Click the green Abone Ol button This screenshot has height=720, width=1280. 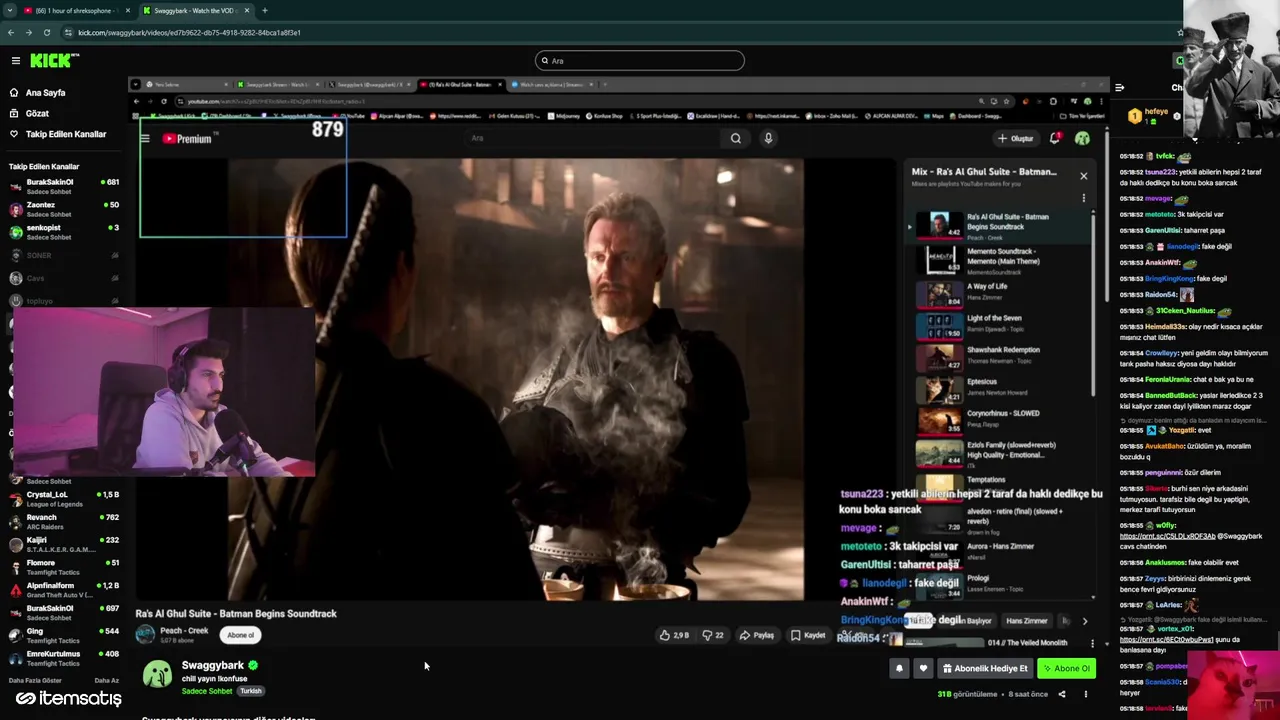pos(1066,668)
